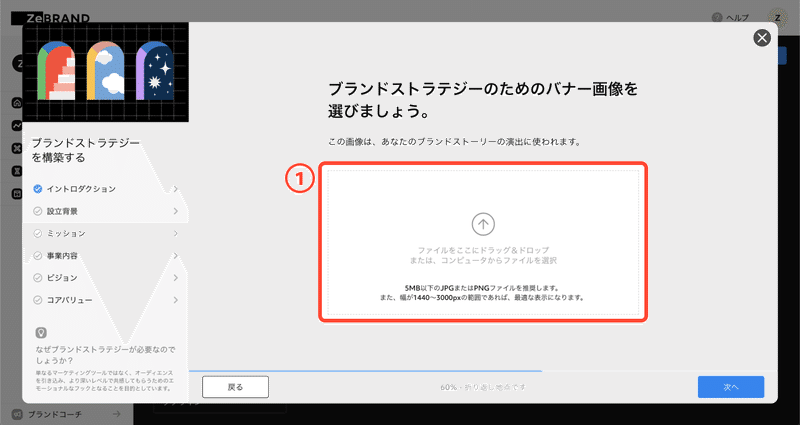The height and width of the screenshot is (425, 800).
Task: Select the コアバリュー step
Action: click(x=106, y=300)
